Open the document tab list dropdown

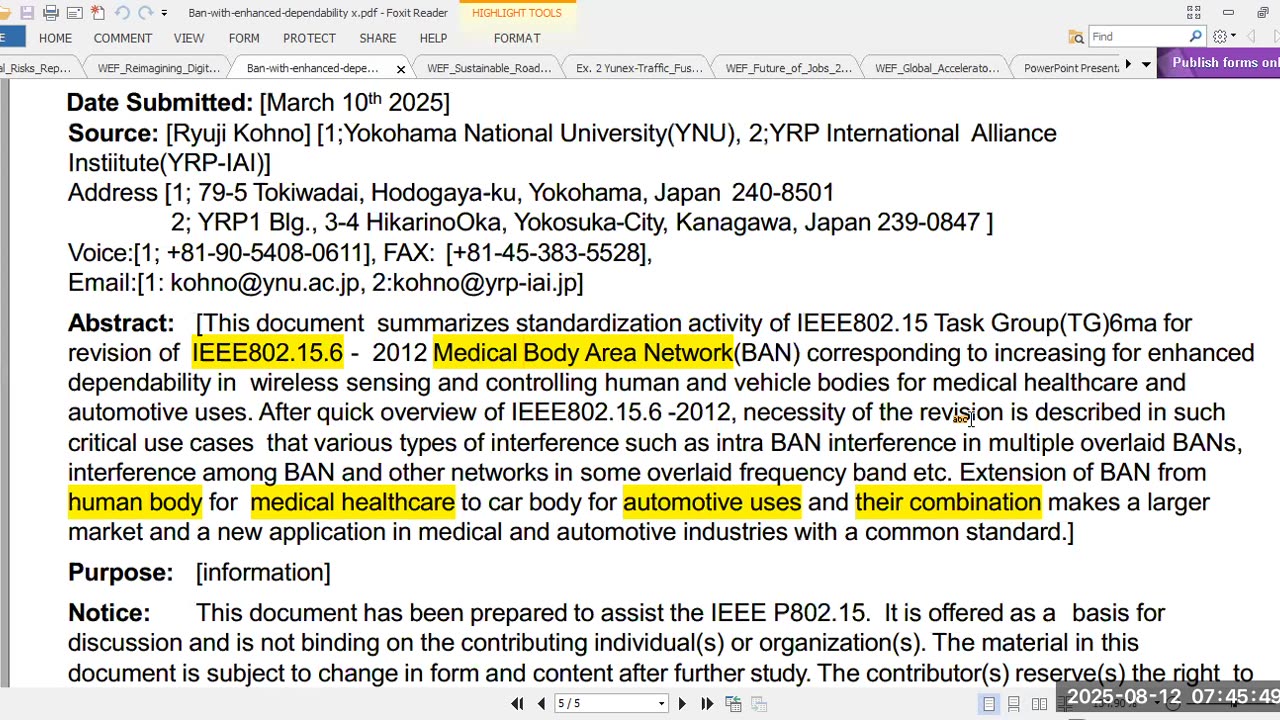(1146, 64)
